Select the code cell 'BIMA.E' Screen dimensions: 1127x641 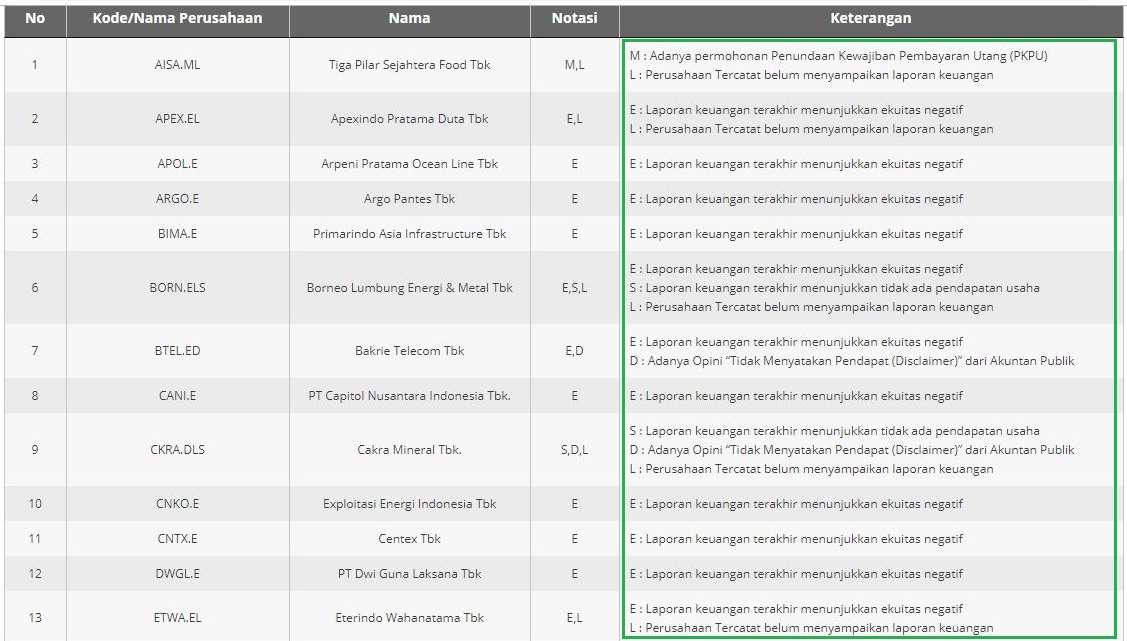tap(178, 234)
